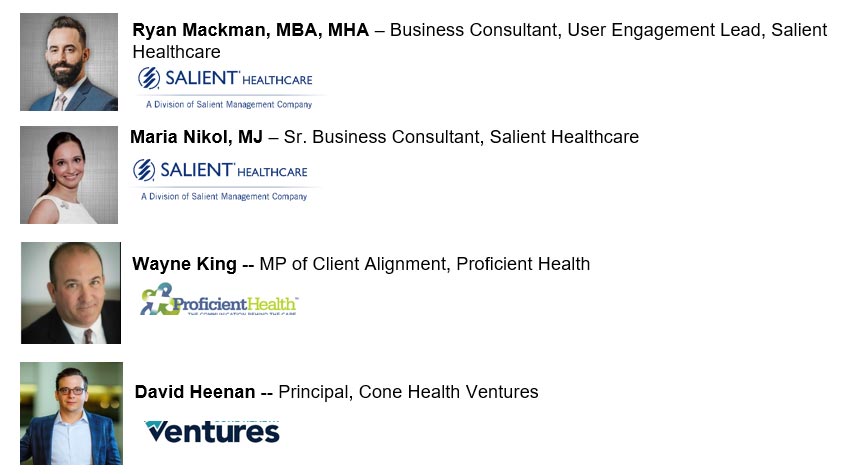865x474 pixels.
Task: Select Maria Nikol's profile photo
Action: tap(68, 175)
